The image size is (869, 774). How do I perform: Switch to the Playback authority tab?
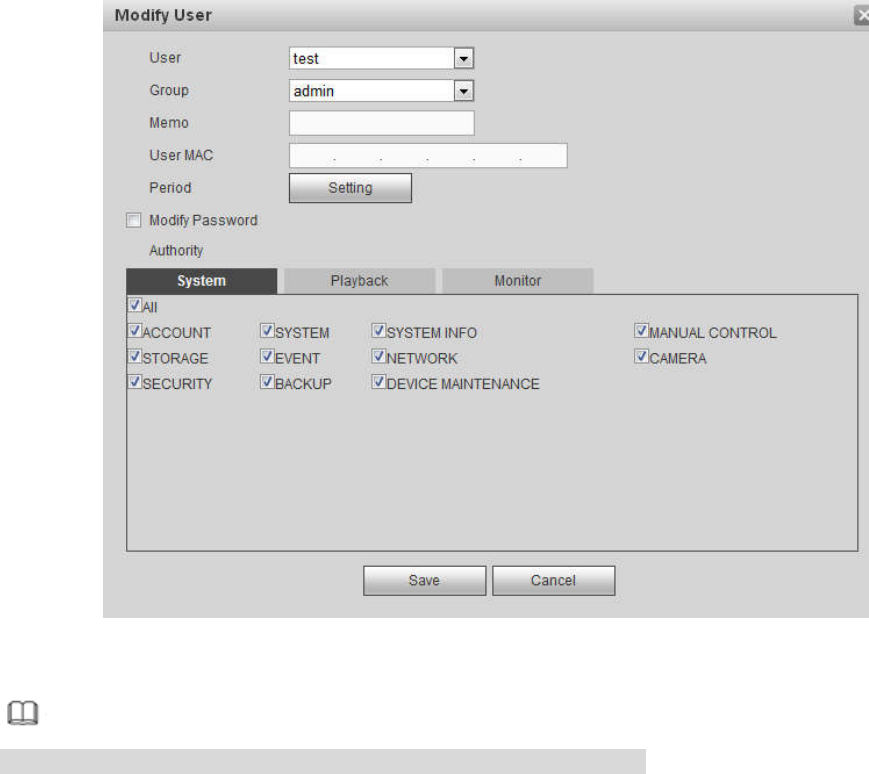(x=359, y=281)
